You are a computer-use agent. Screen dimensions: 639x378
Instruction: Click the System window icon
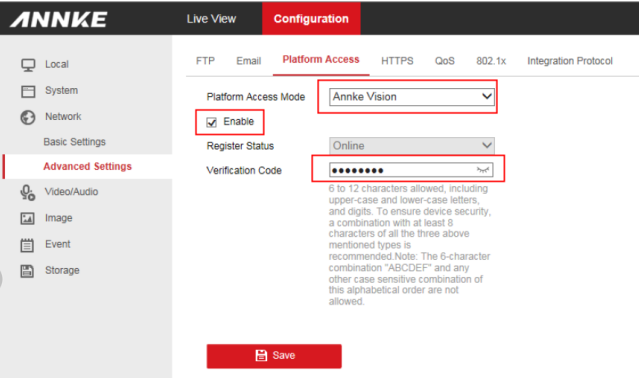click(x=28, y=91)
